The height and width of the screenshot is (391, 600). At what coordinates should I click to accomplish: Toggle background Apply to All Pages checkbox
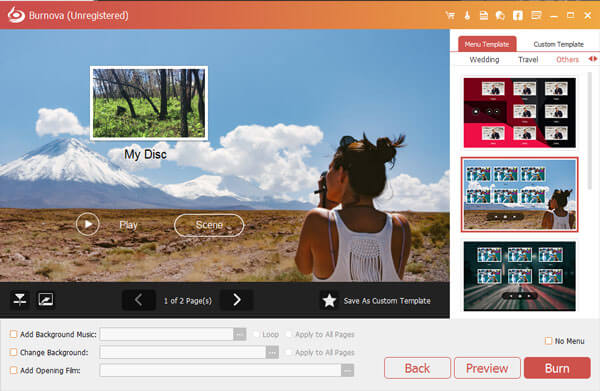click(289, 352)
